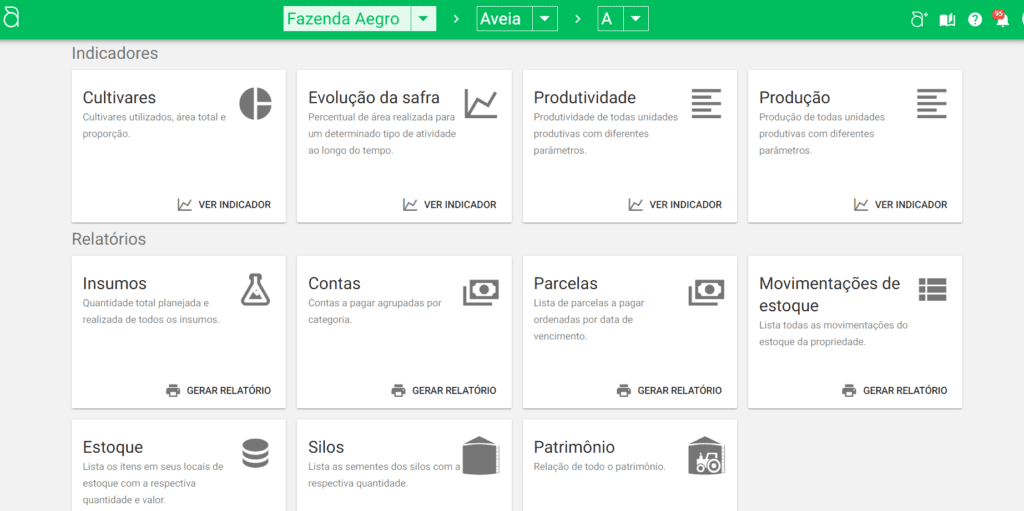This screenshot has height=511, width=1024.
Task: Click the Estoque database stack icon
Action: [x=255, y=453]
